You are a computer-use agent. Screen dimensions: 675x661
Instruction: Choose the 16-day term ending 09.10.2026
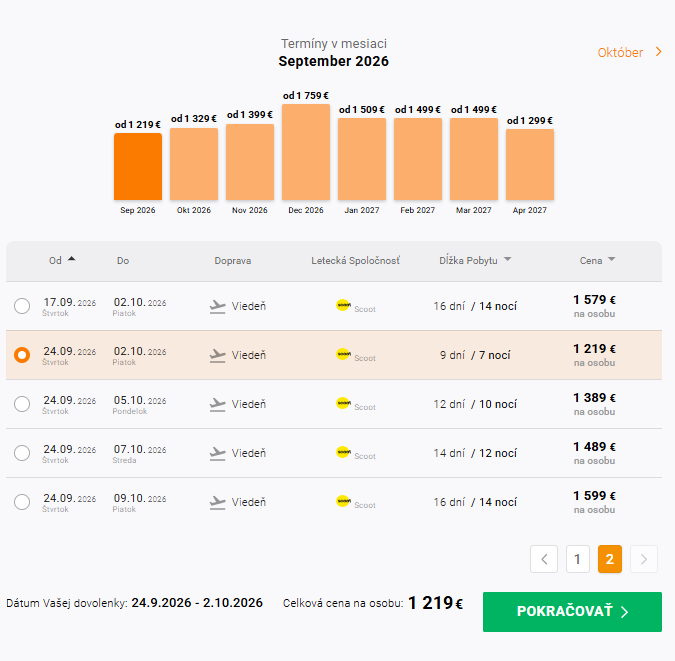tap(22, 502)
